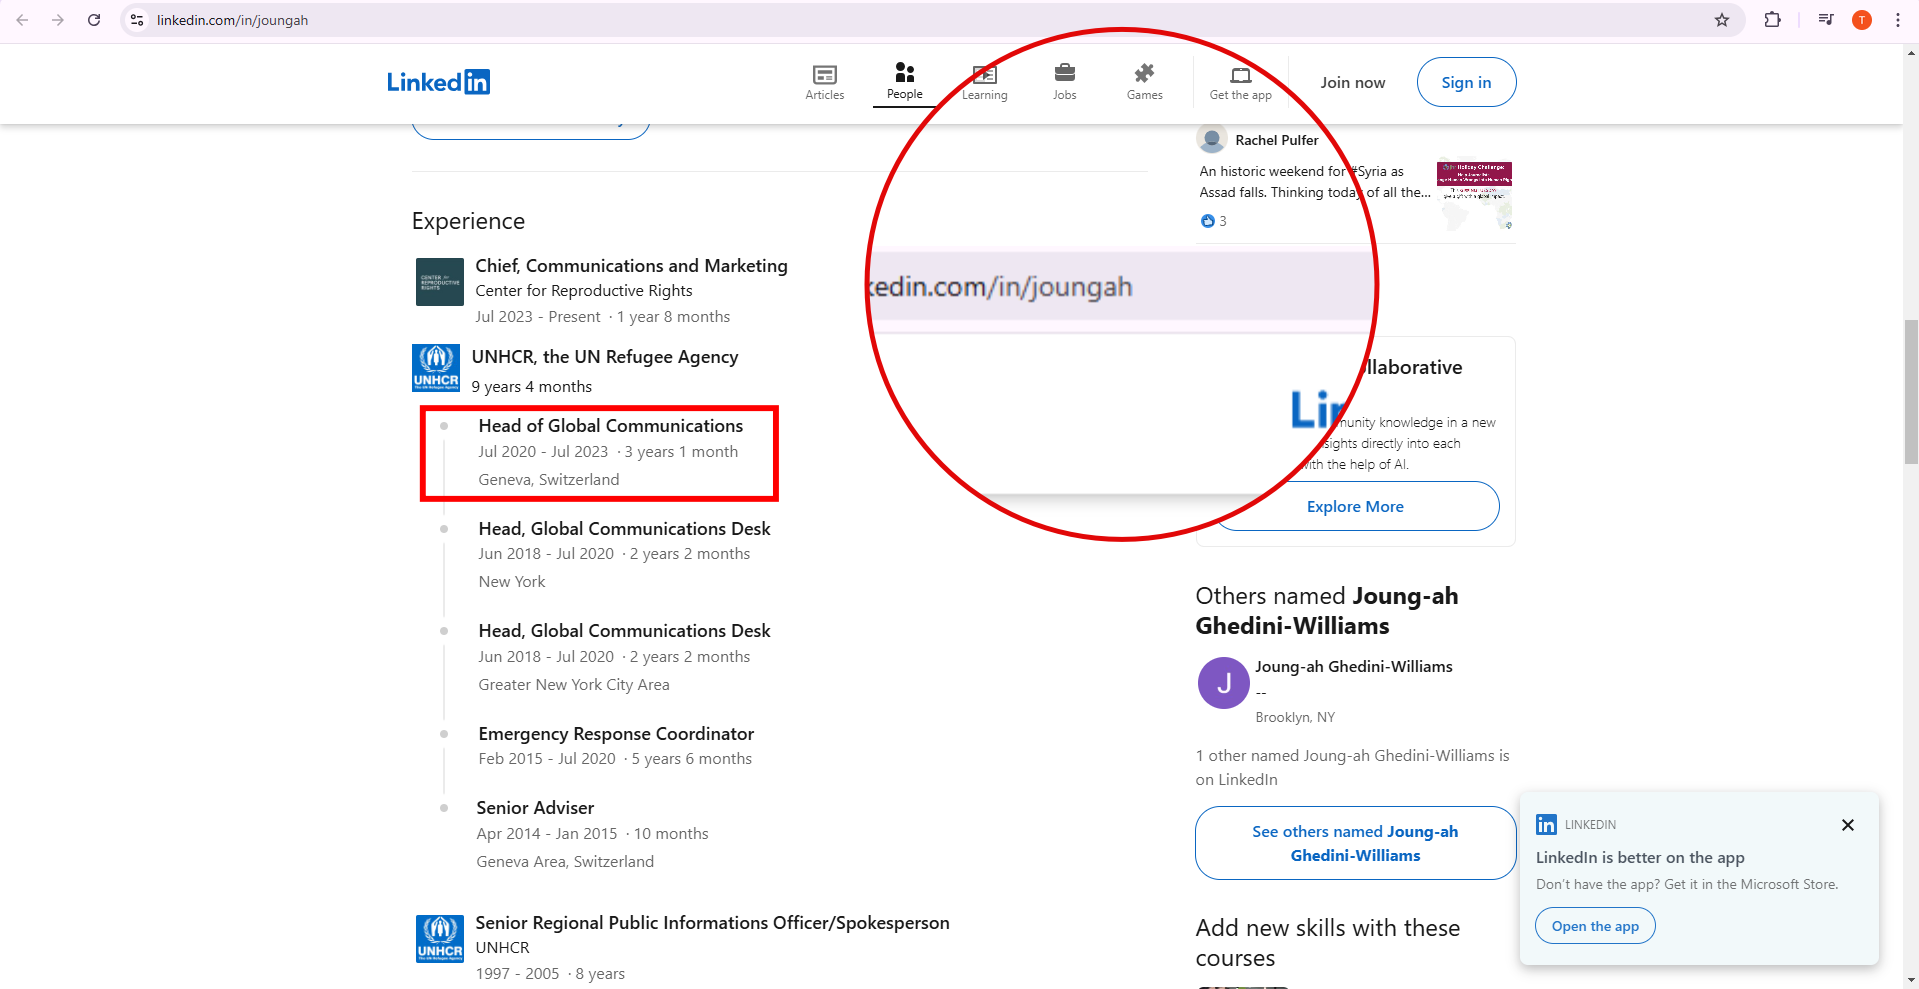Click Get the app
The height and width of the screenshot is (989, 1919).
point(1241,82)
